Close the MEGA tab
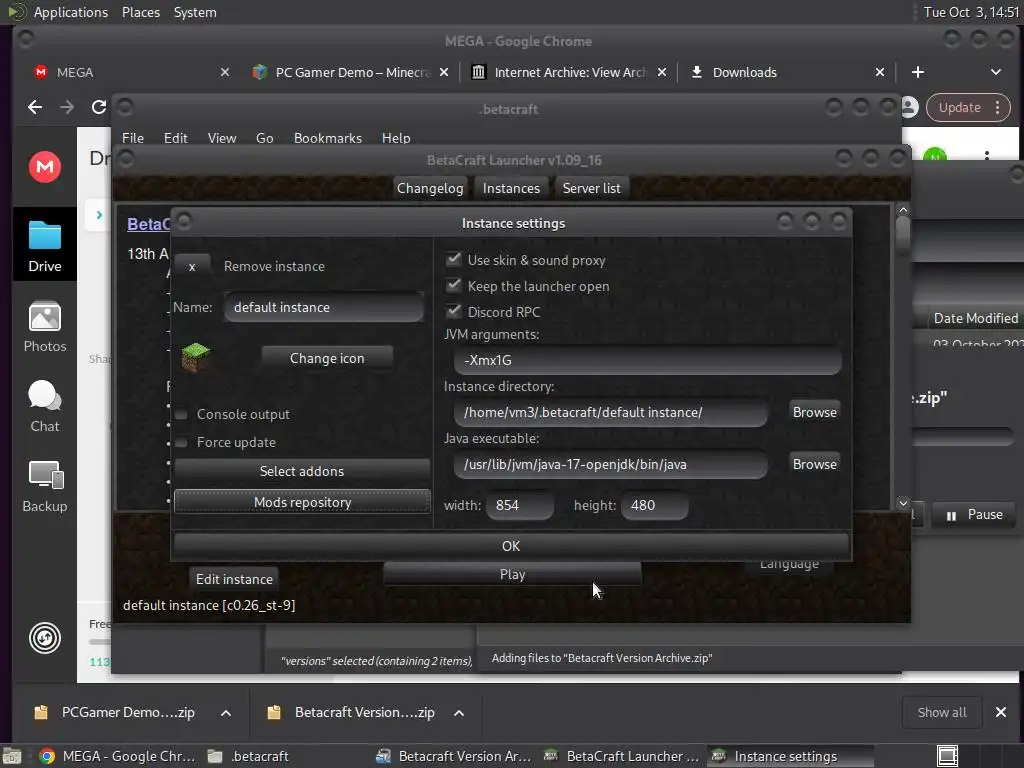 point(225,72)
